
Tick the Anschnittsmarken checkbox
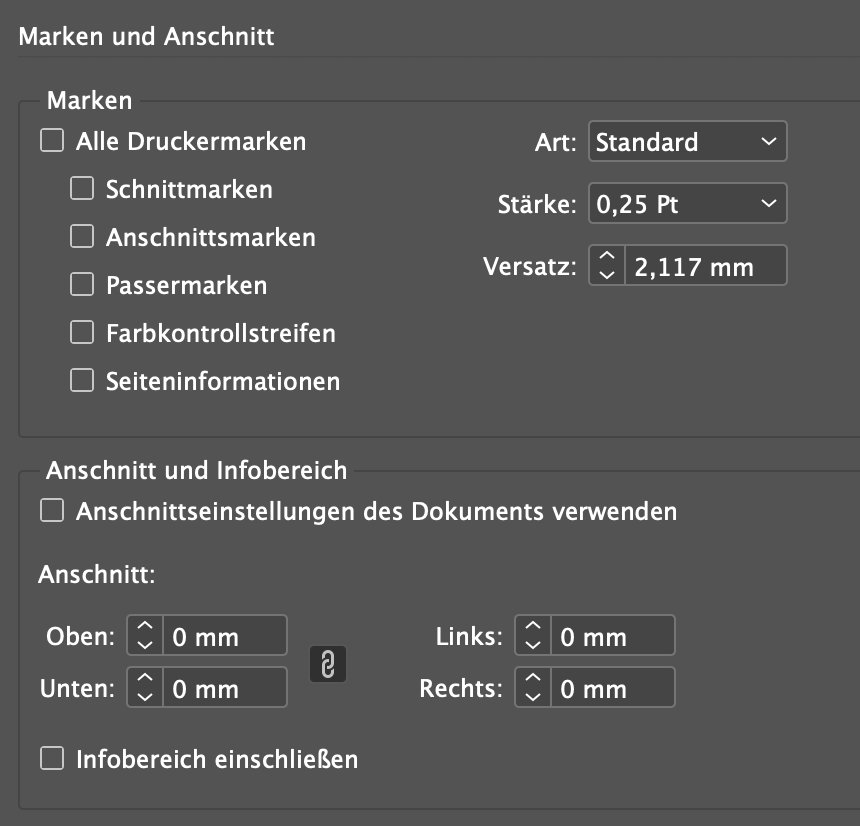[82, 236]
